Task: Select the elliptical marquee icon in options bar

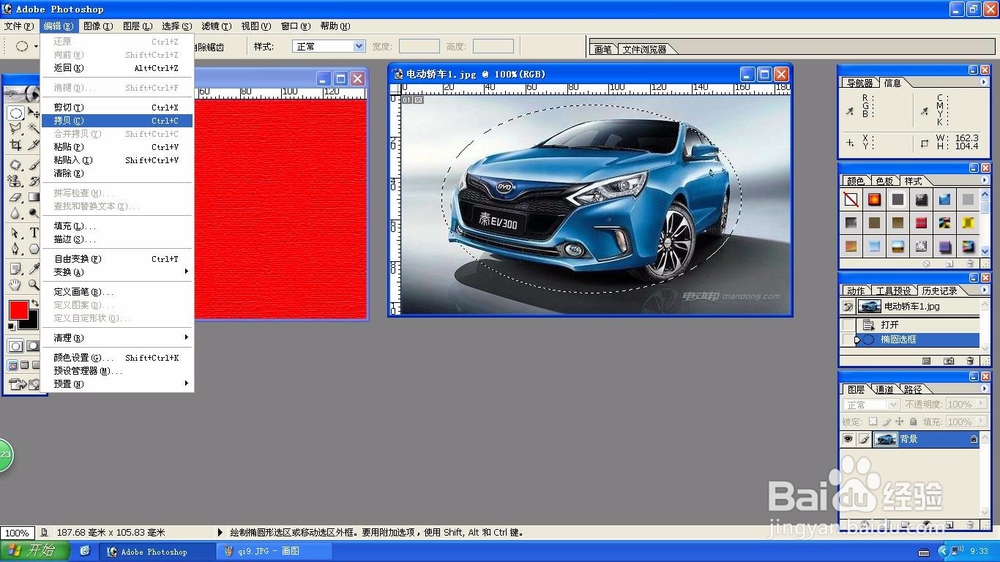Action: 22,46
